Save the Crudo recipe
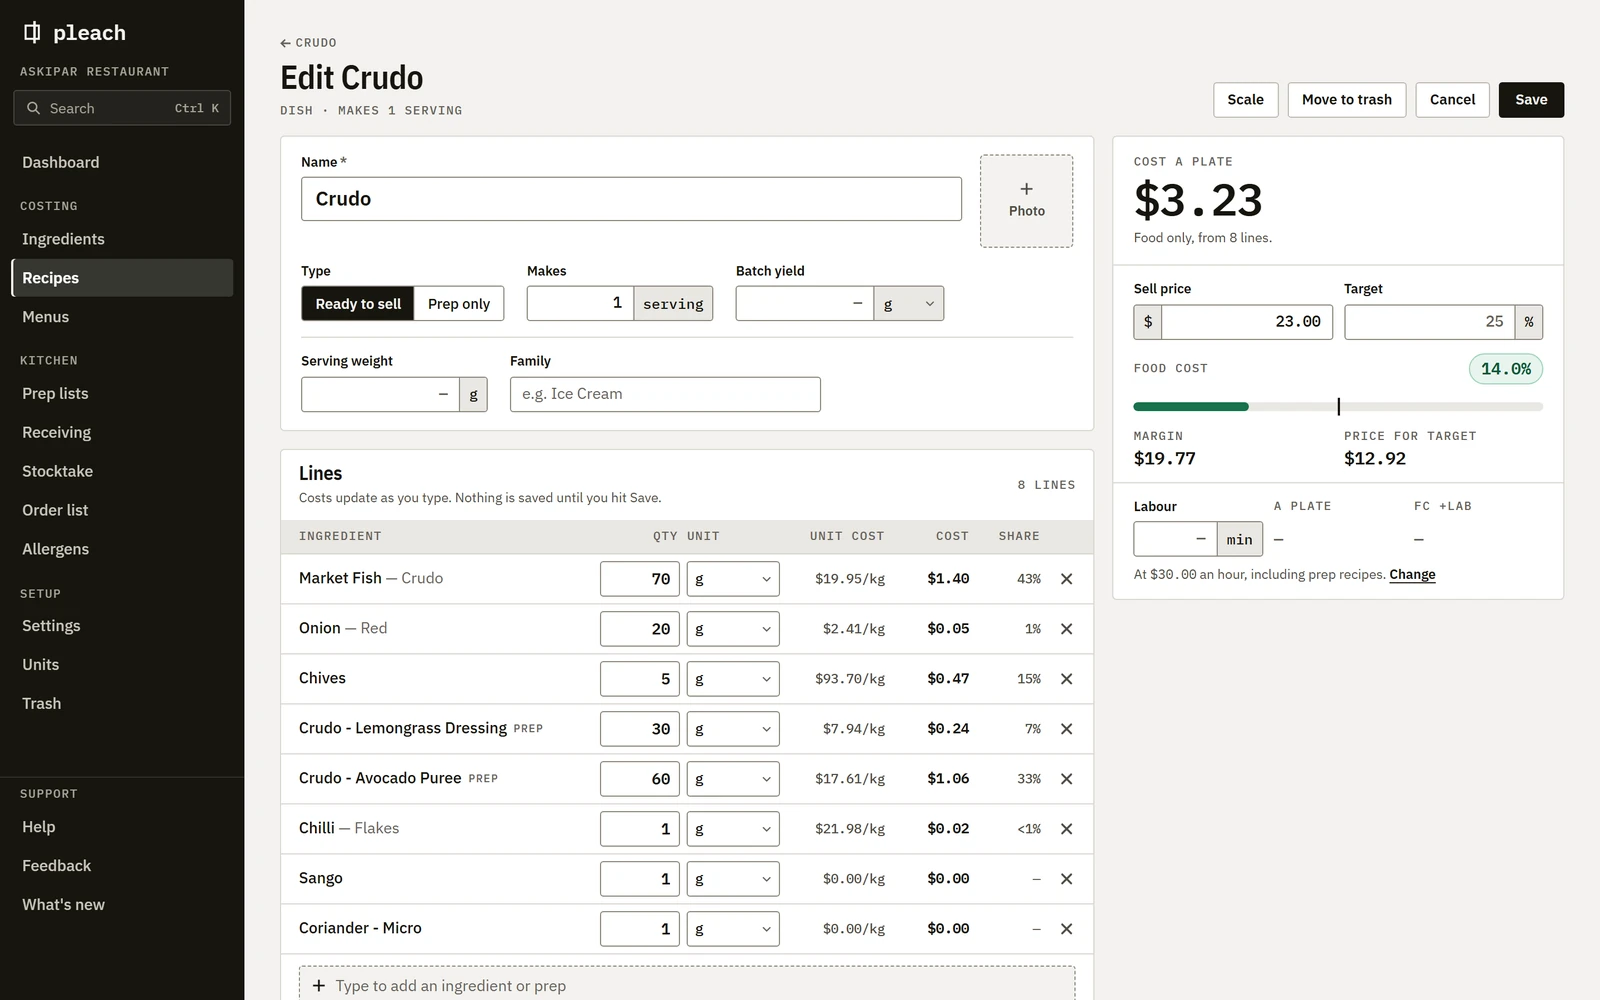 pyautogui.click(x=1531, y=100)
